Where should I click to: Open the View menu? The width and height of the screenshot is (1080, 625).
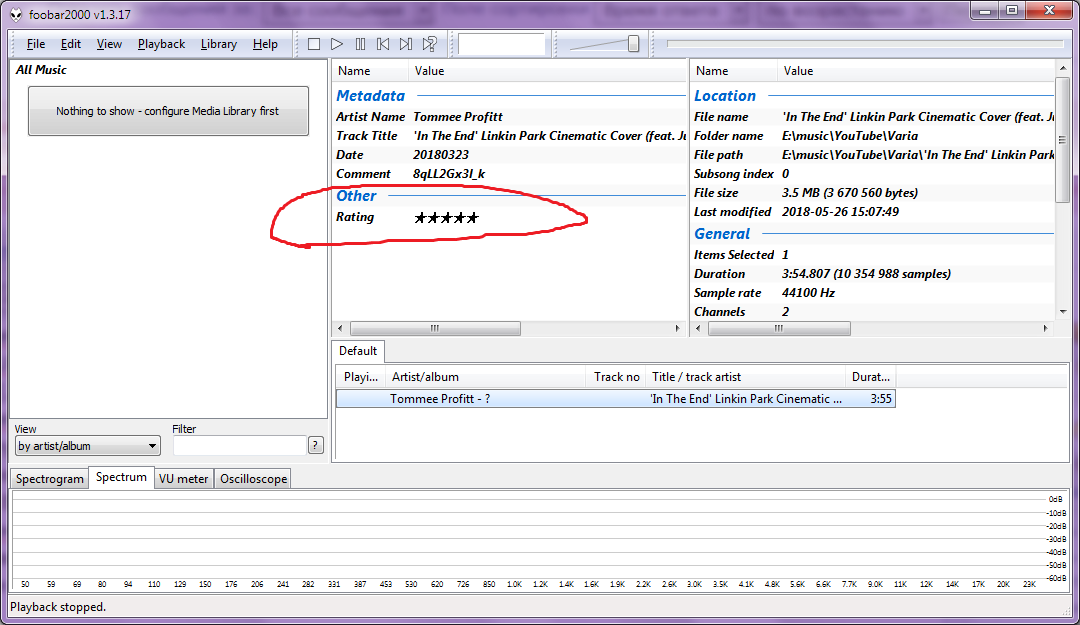109,44
